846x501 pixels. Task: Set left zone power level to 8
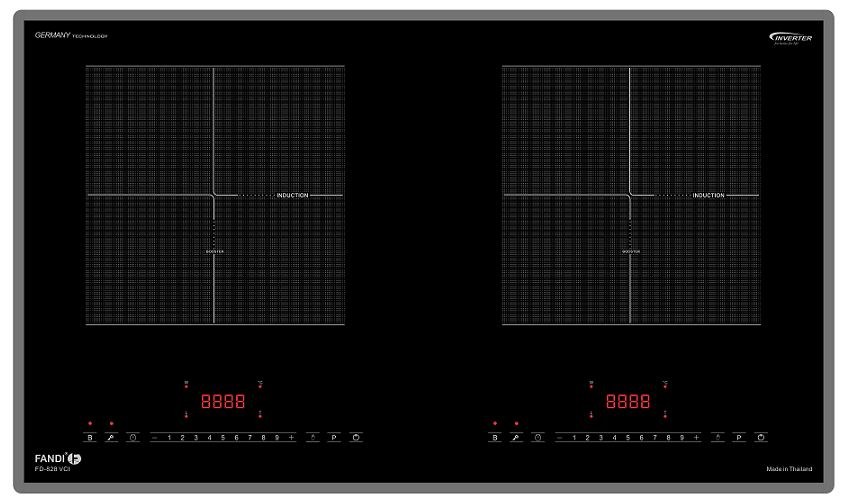tap(263, 438)
